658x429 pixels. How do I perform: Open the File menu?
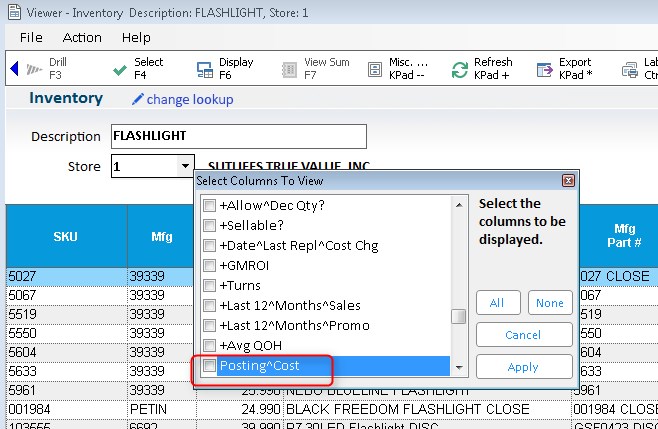(x=31, y=37)
